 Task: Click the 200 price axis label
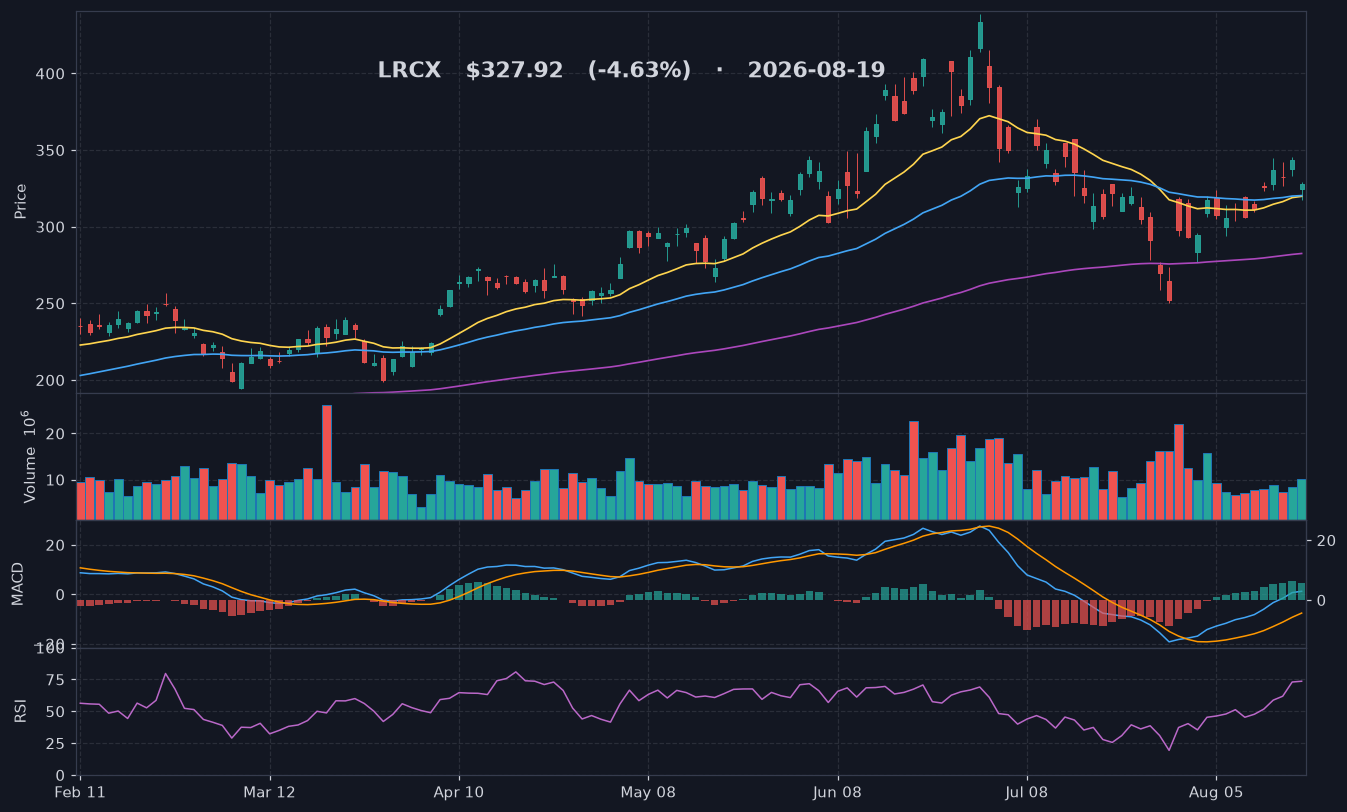tap(52, 381)
